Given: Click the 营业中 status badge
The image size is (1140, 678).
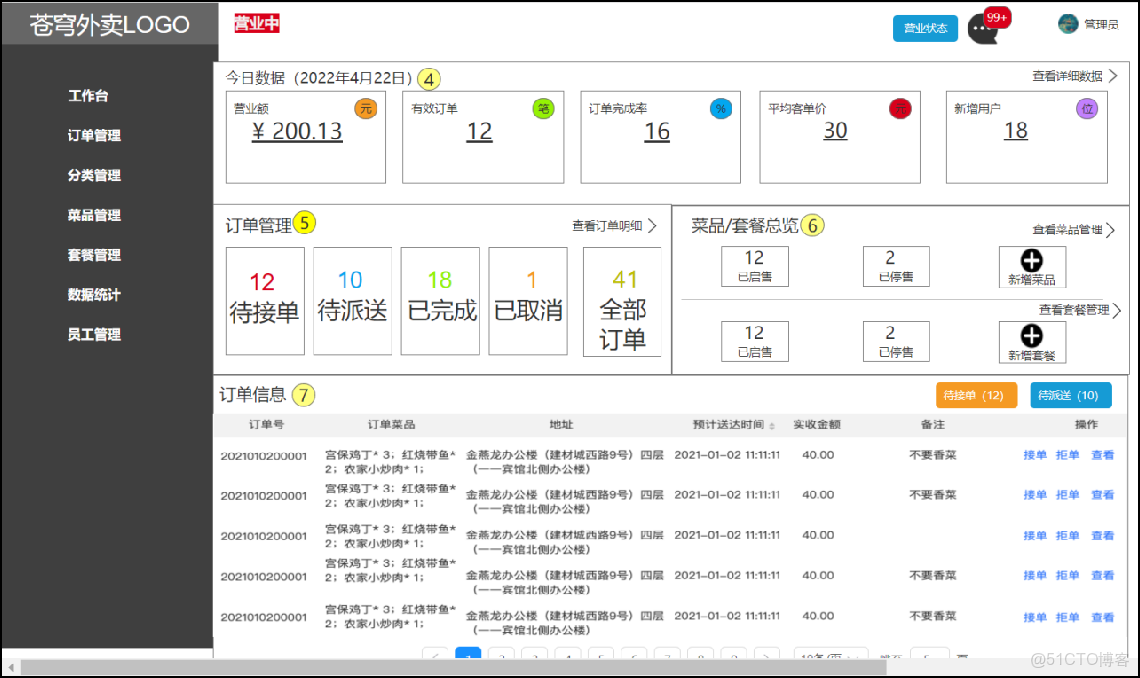Looking at the screenshot, I should (257, 22).
